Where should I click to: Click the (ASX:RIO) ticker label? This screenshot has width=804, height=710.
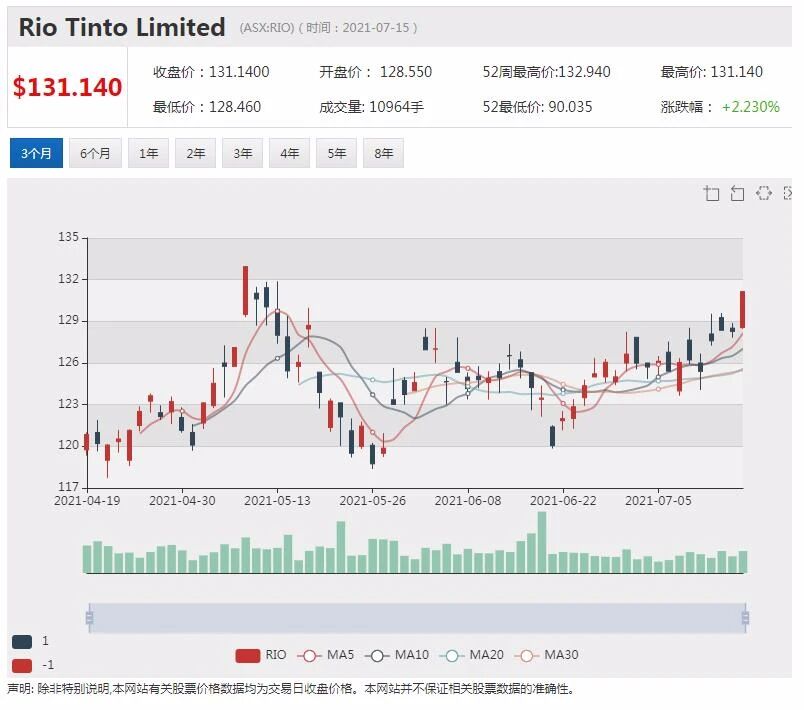tap(267, 28)
